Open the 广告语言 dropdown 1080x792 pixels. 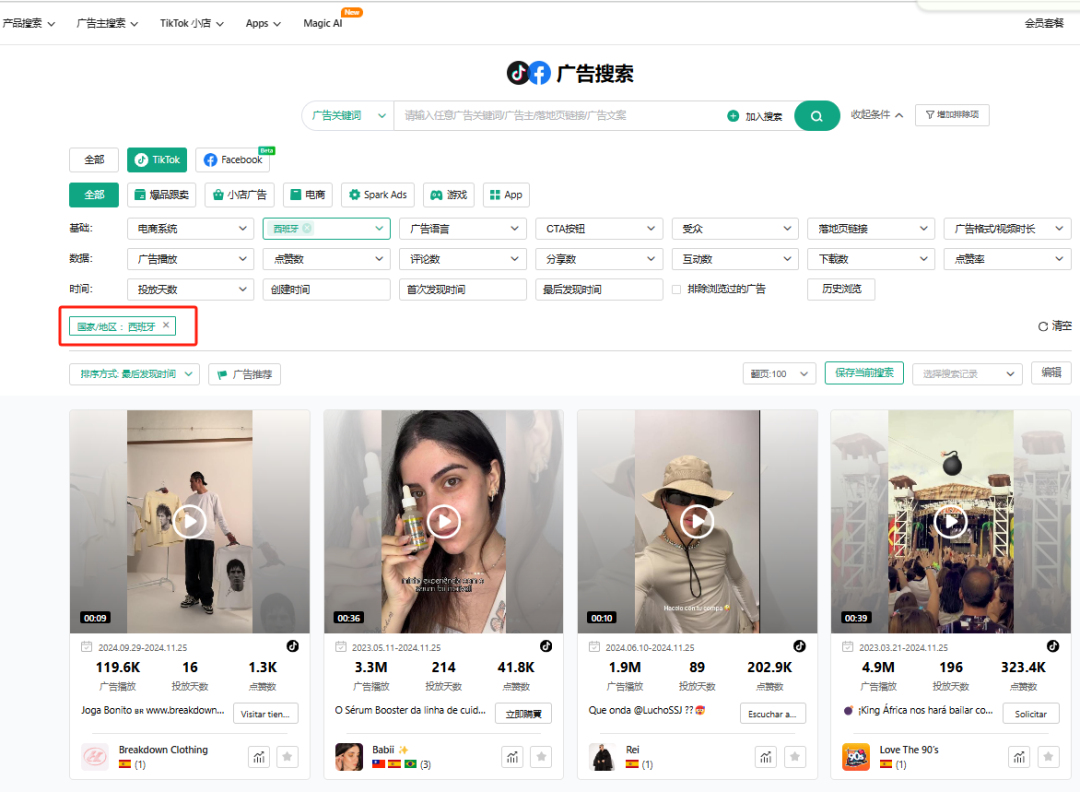click(x=462, y=228)
